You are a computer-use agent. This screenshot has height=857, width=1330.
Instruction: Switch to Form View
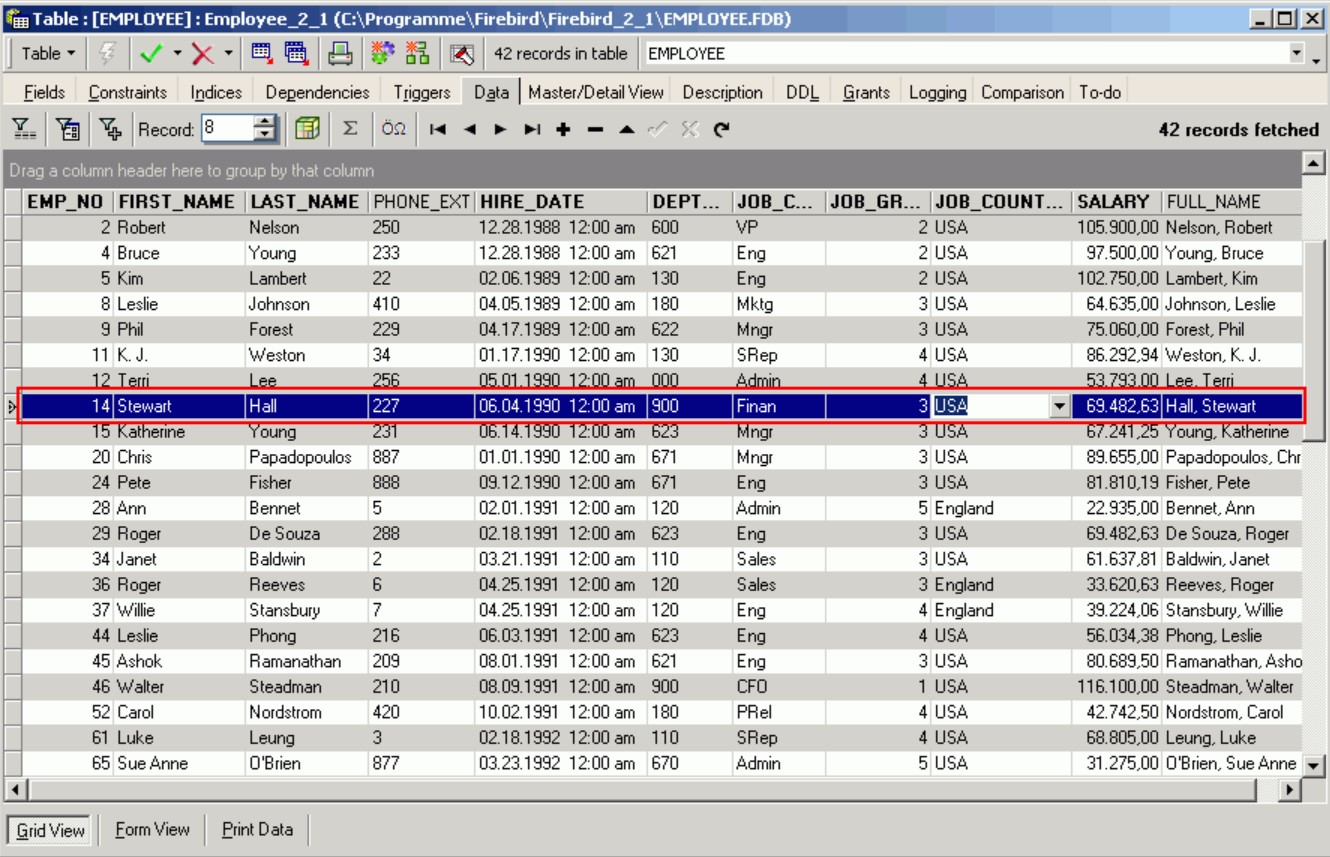point(152,829)
